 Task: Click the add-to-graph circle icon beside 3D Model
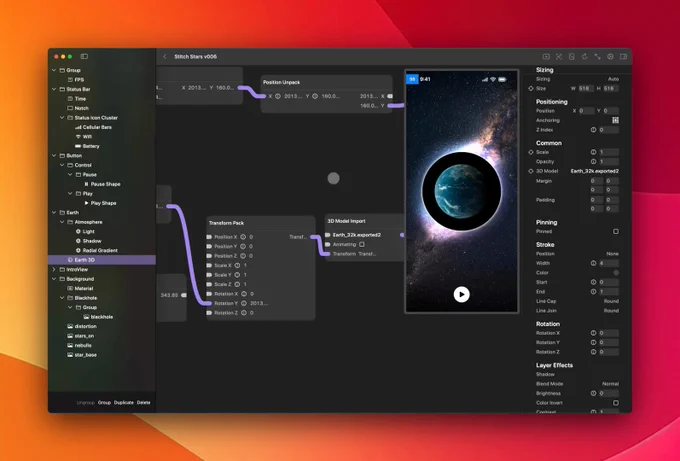pyautogui.click(x=531, y=171)
